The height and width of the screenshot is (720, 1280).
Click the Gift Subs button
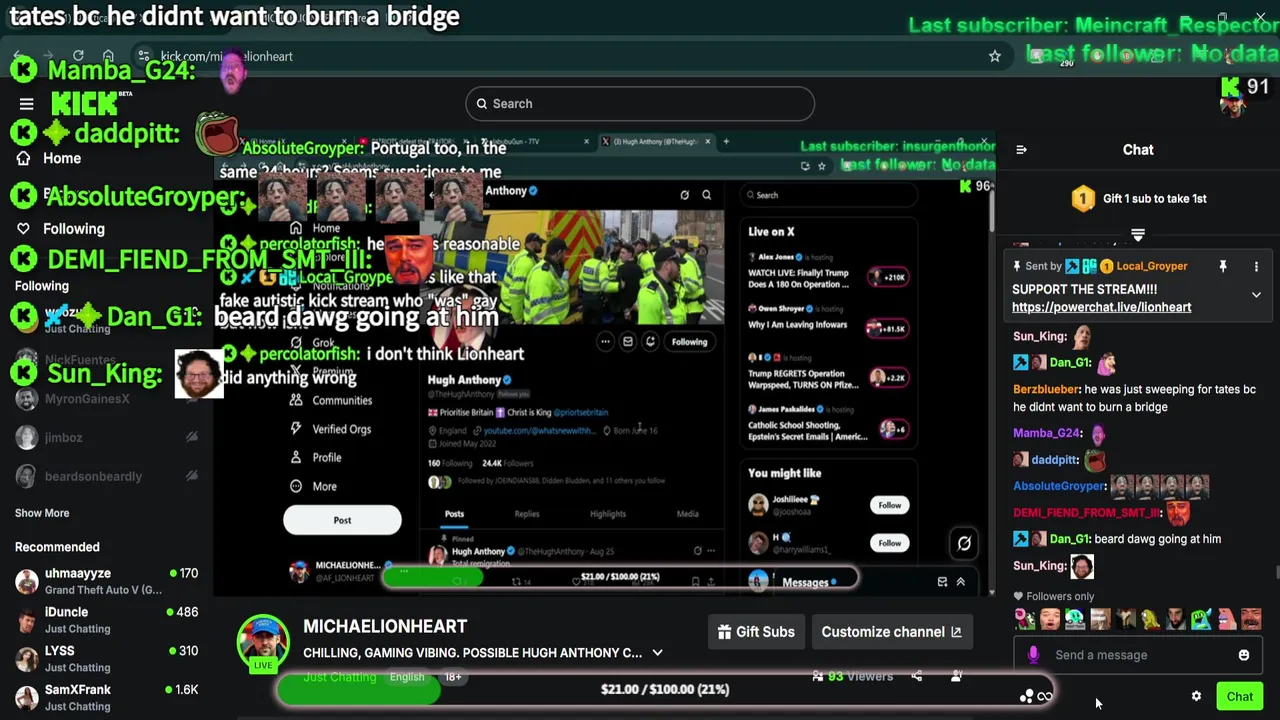tap(757, 632)
